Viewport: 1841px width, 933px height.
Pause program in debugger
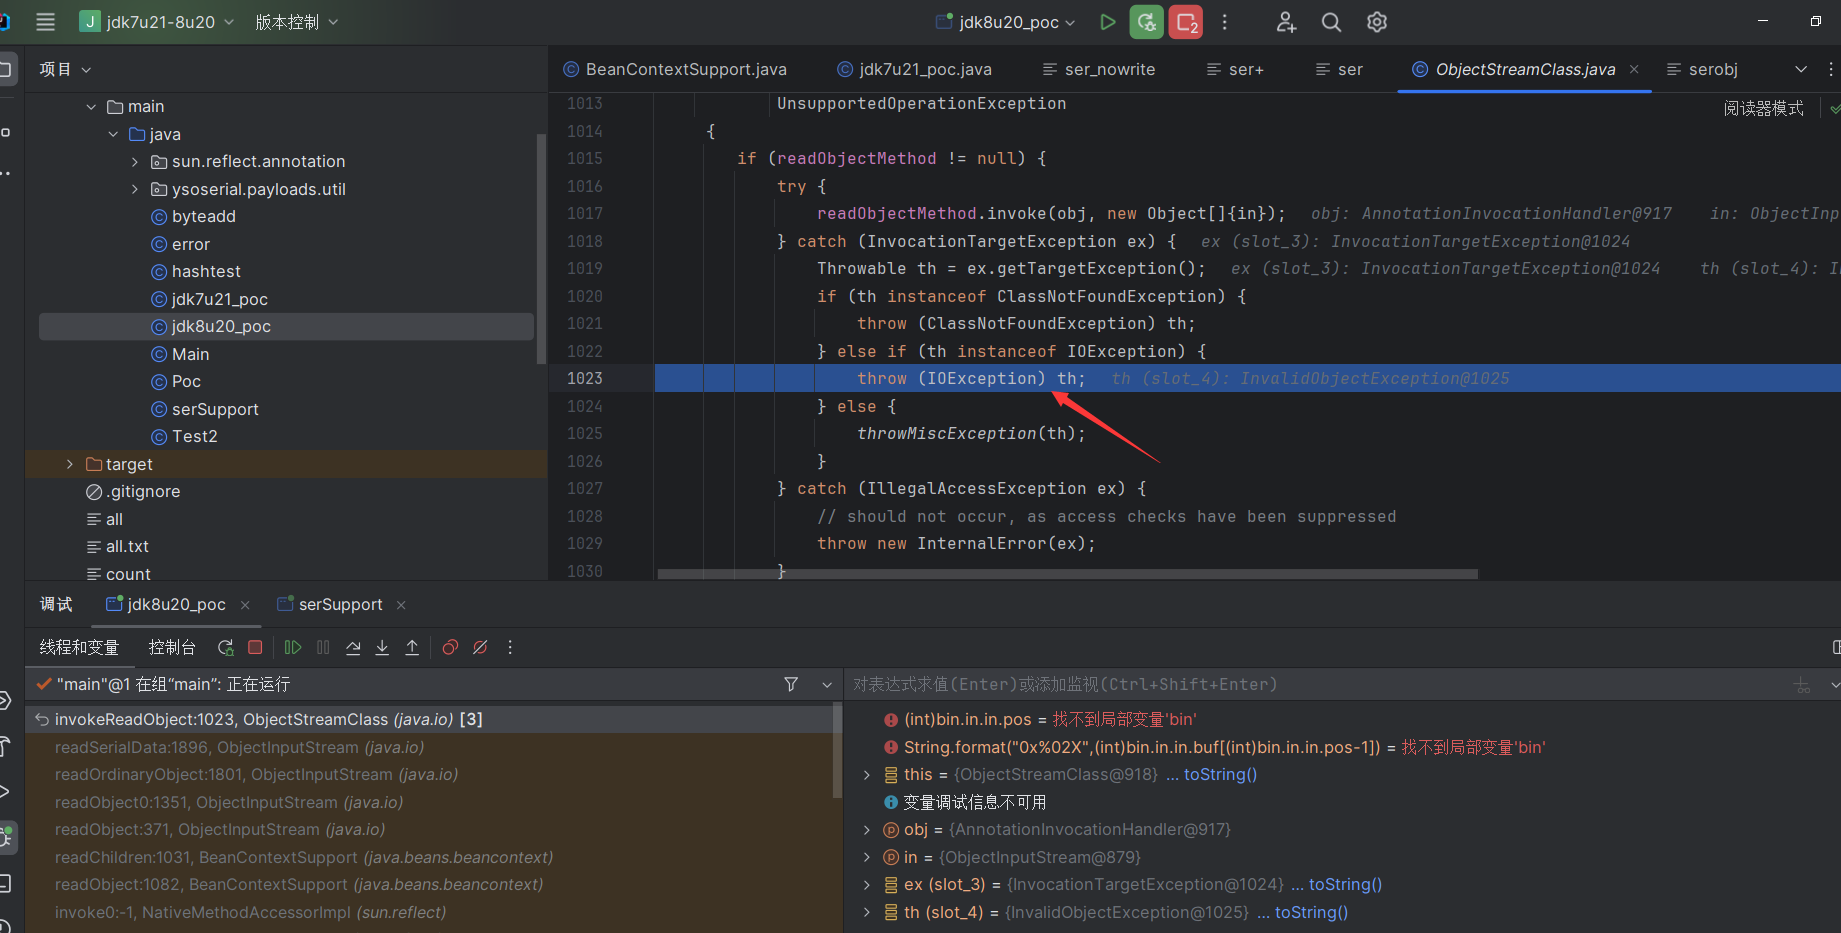(323, 647)
